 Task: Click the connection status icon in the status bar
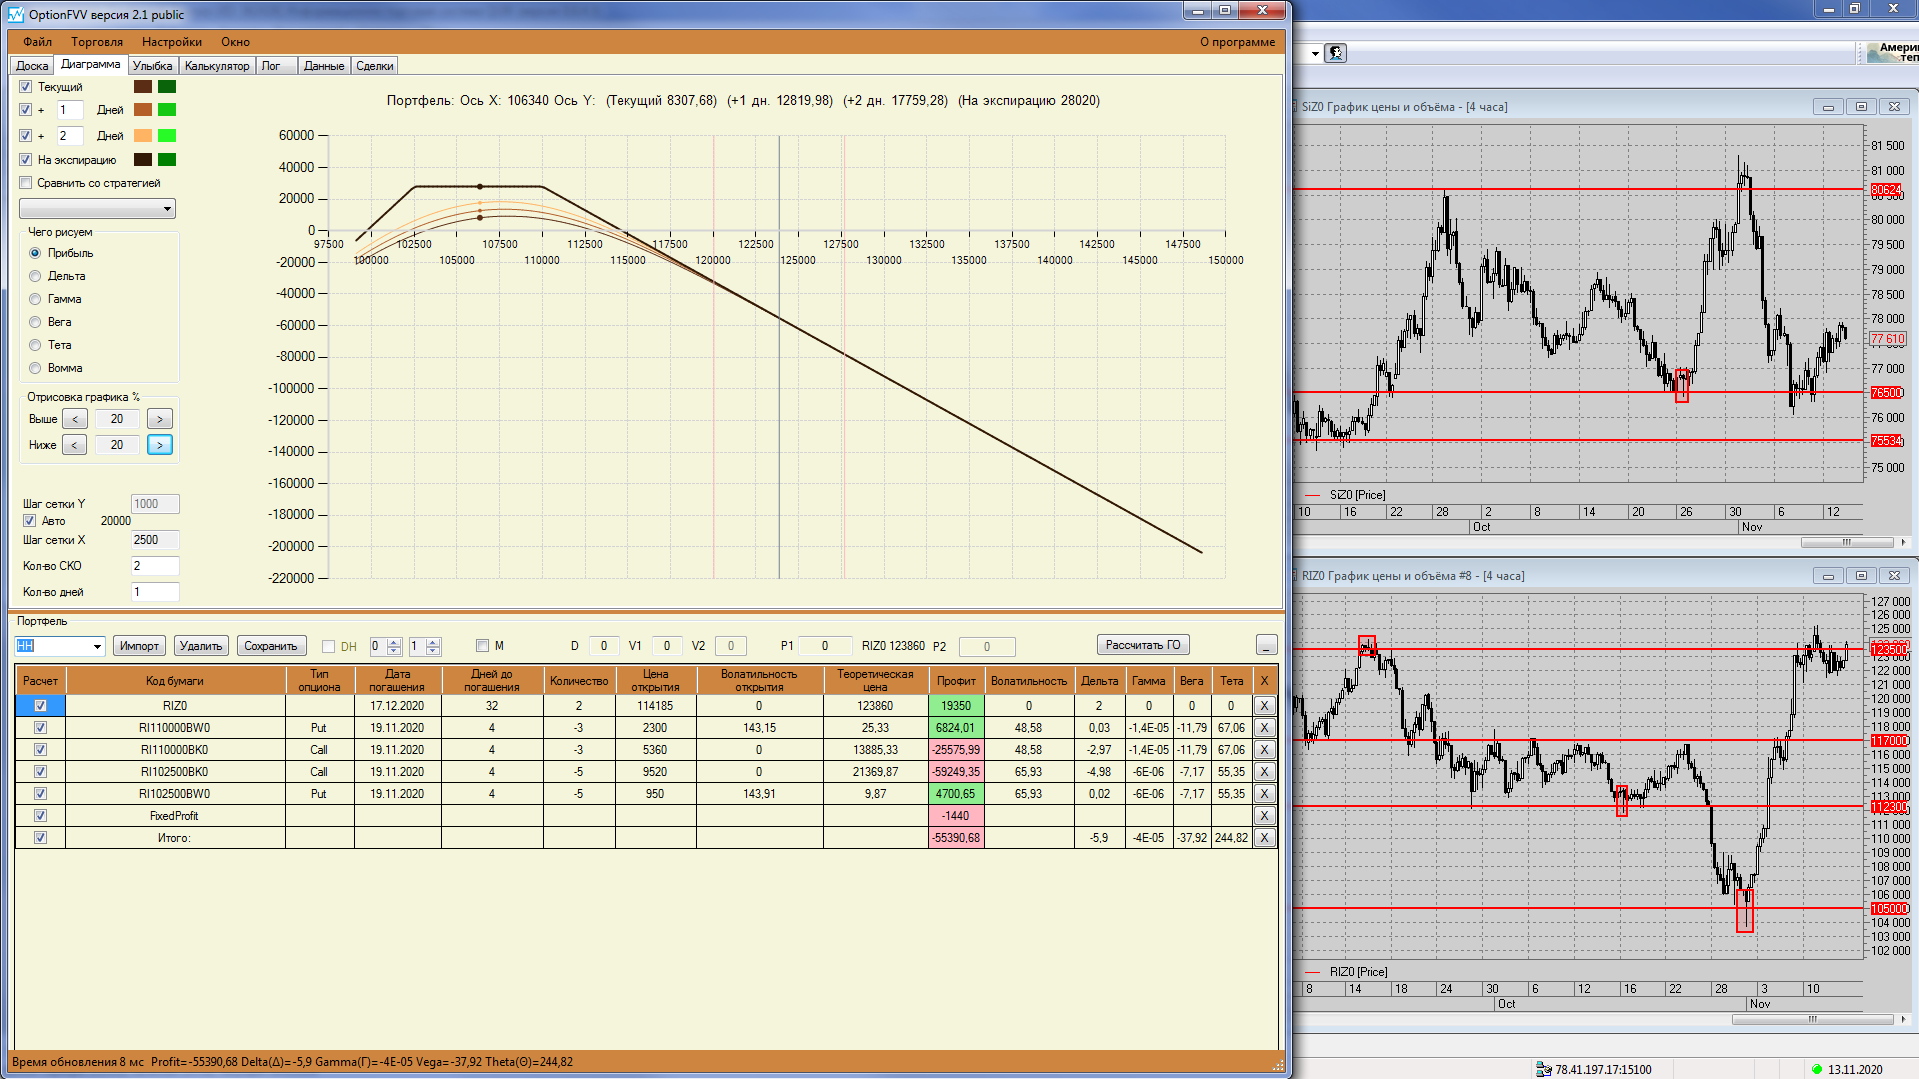pos(1543,1069)
